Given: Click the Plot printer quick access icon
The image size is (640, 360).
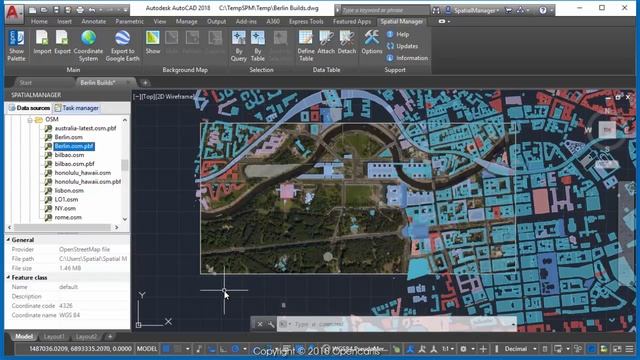Looking at the screenshot, I should click(80, 10).
